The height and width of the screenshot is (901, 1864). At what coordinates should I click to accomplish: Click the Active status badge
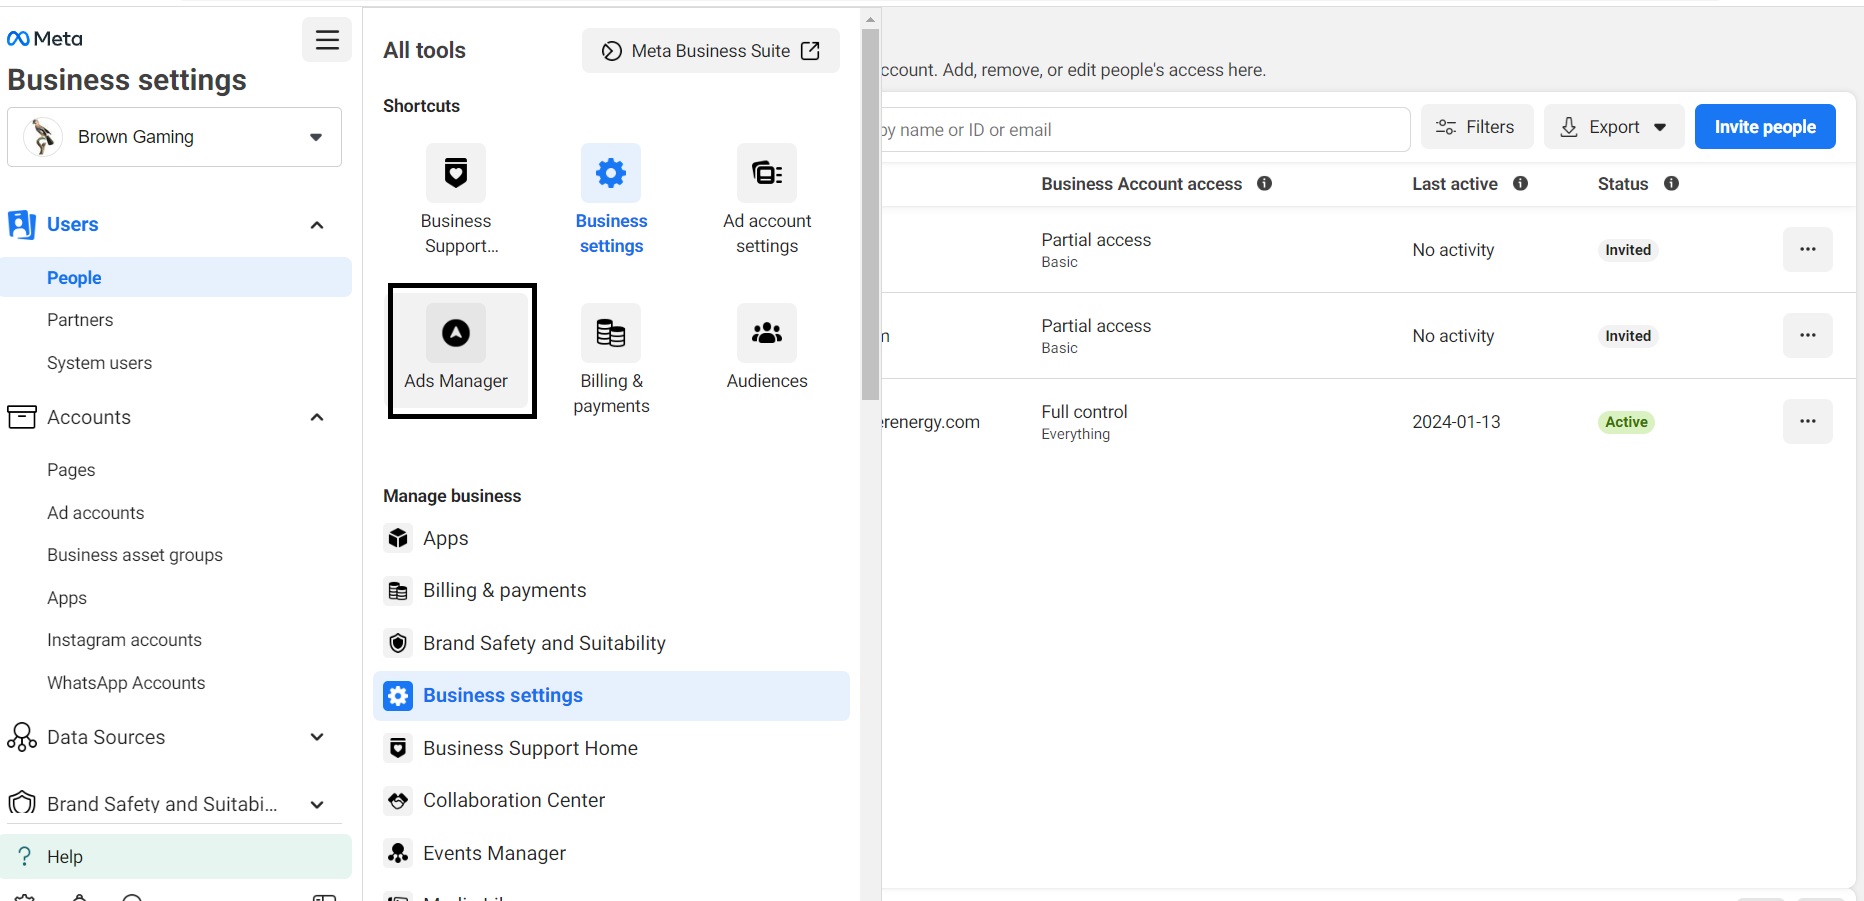pyautogui.click(x=1626, y=422)
